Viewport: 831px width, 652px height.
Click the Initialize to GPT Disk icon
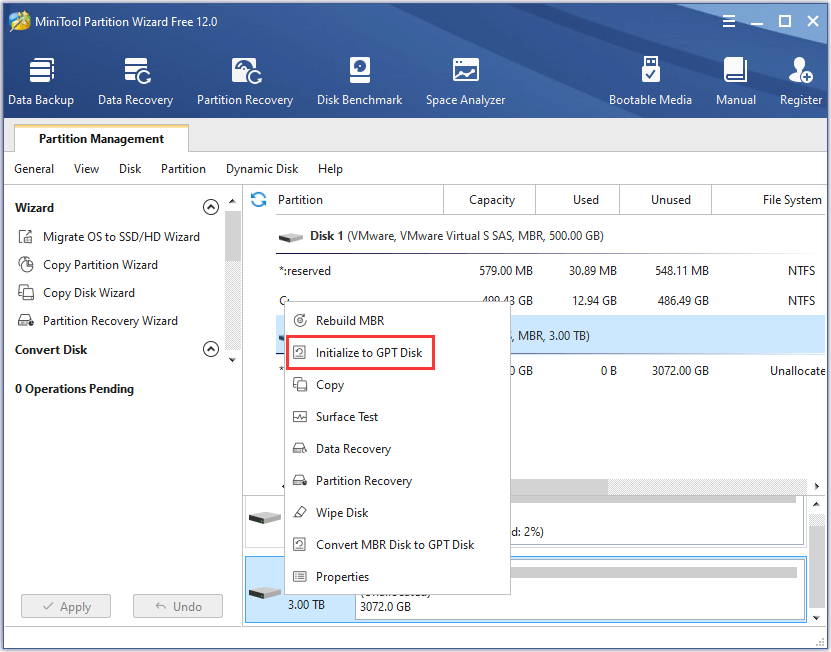(x=299, y=353)
